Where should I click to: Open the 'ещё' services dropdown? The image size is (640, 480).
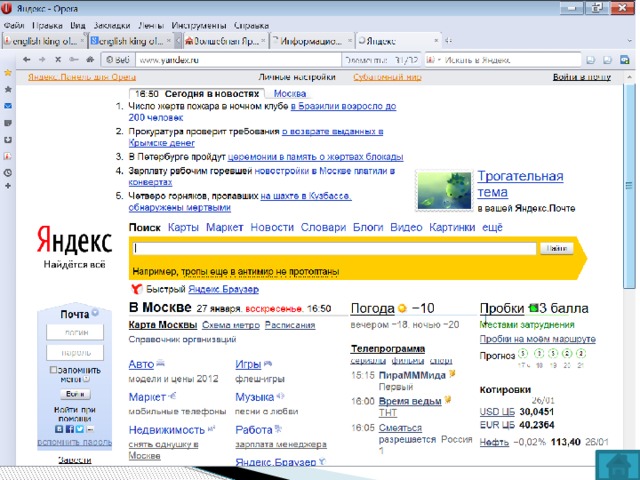tap(492, 228)
